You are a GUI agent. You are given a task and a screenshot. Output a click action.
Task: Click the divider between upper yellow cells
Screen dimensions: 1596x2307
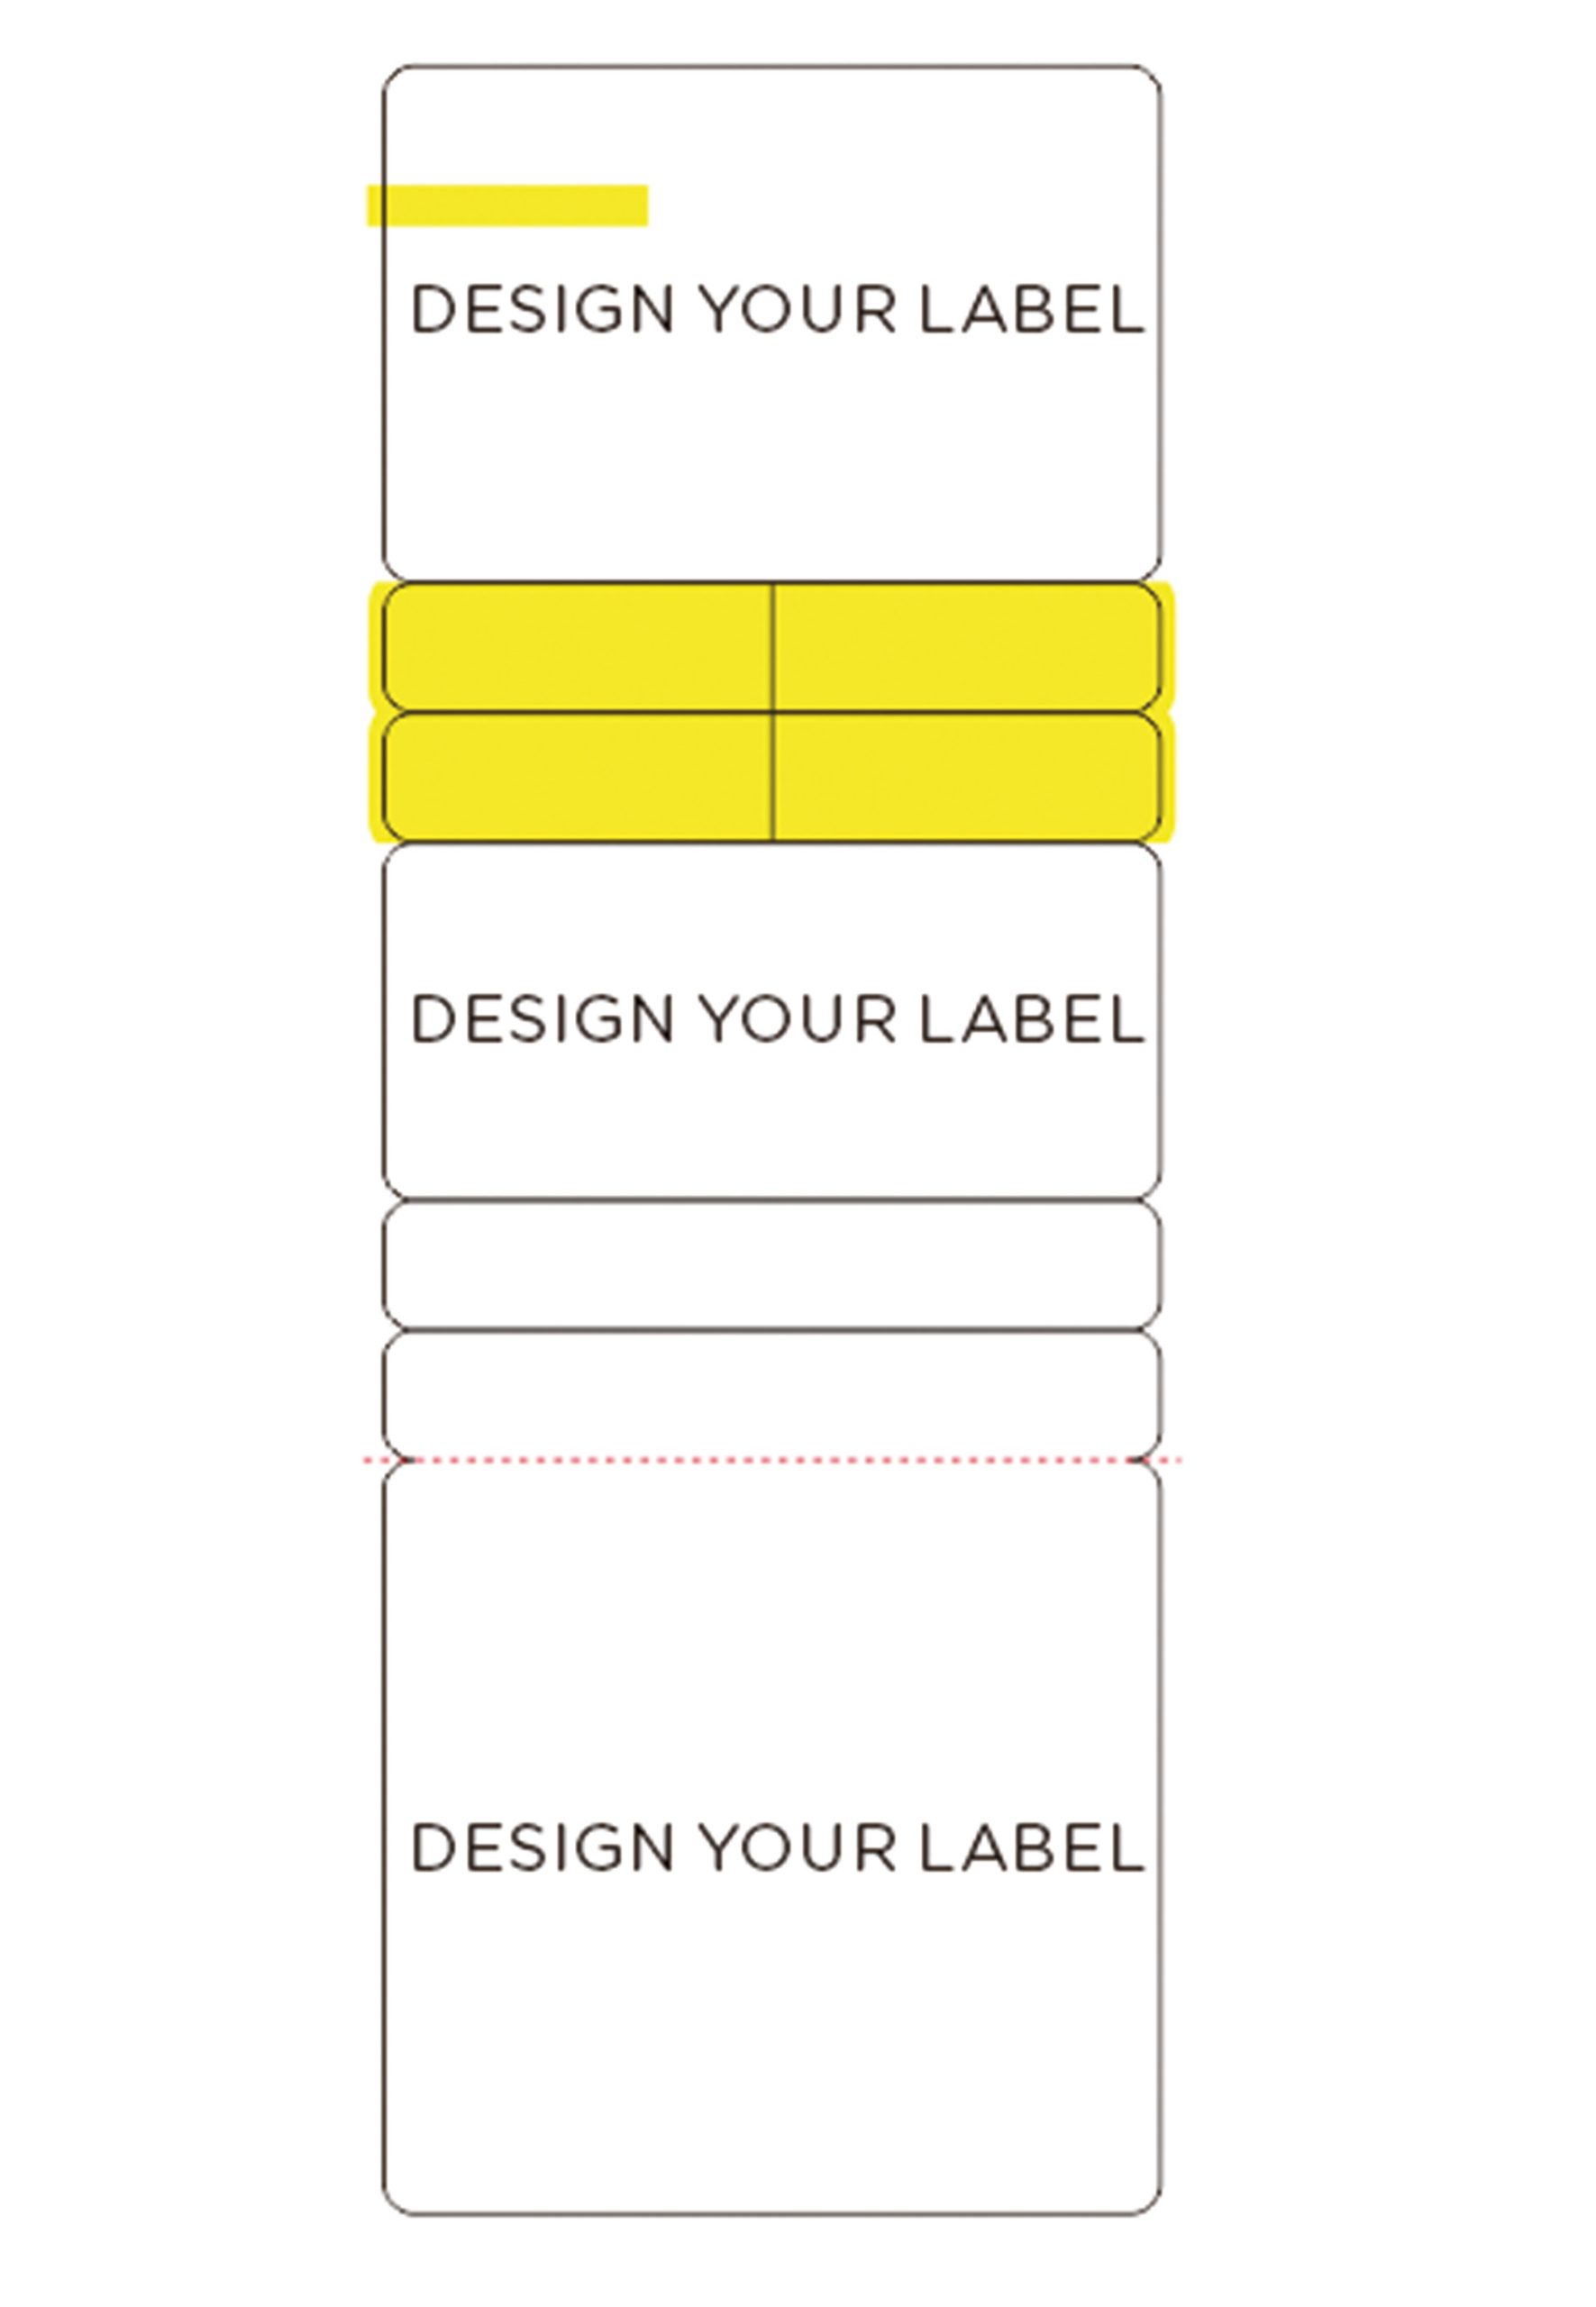click(x=773, y=647)
